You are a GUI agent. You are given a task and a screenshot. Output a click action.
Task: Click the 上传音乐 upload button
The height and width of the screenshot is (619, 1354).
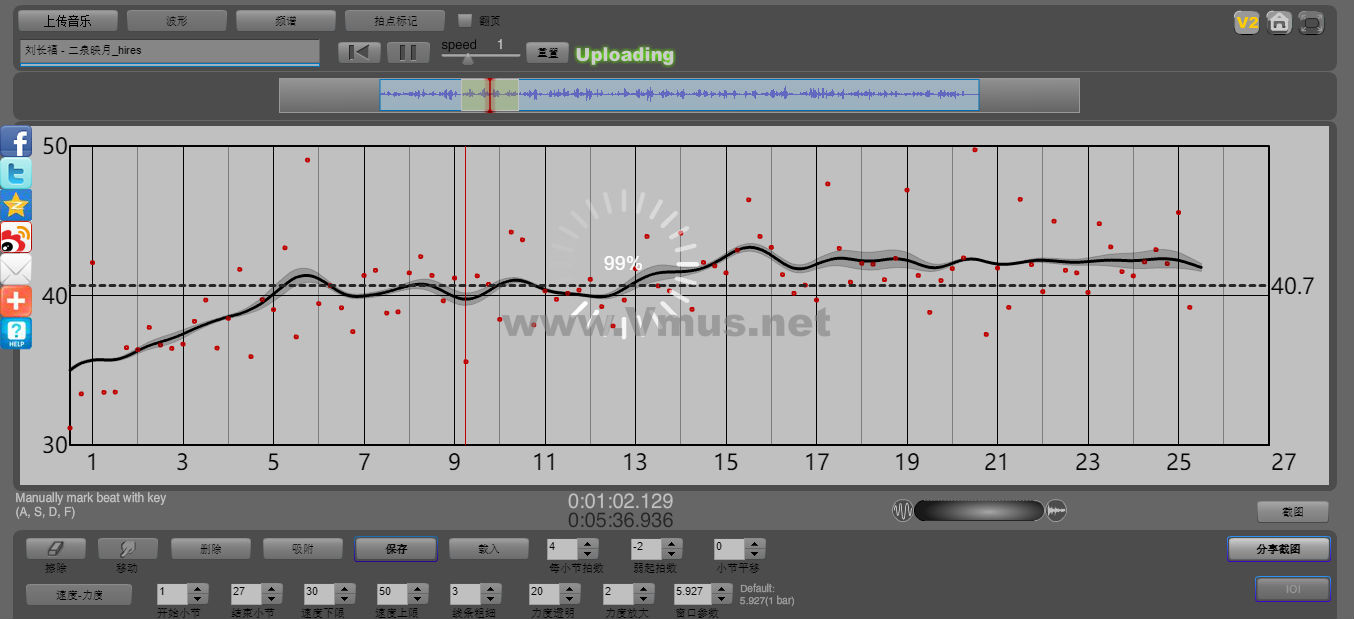coord(68,20)
